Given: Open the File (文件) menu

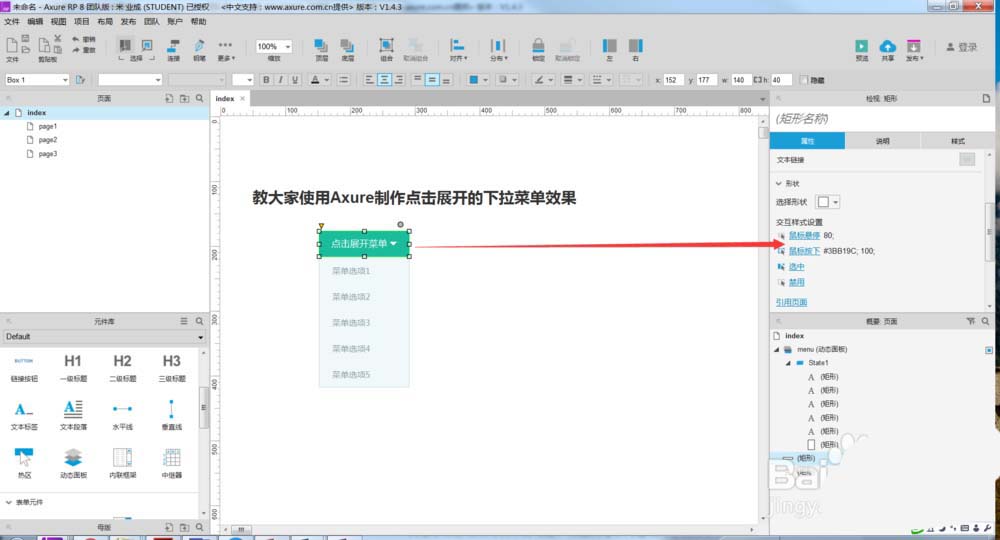Looking at the screenshot, I should [11, 22].
